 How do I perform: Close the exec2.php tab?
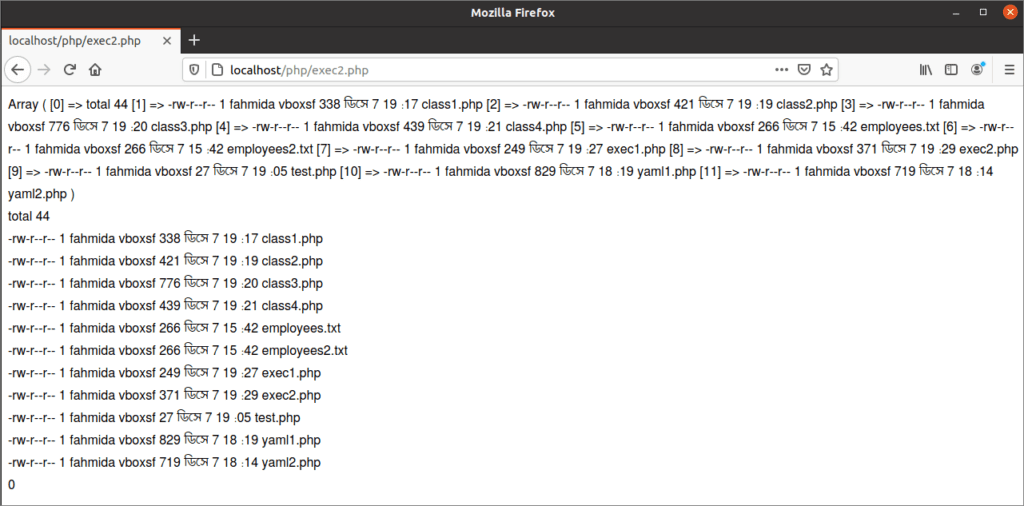pos(165,40)
